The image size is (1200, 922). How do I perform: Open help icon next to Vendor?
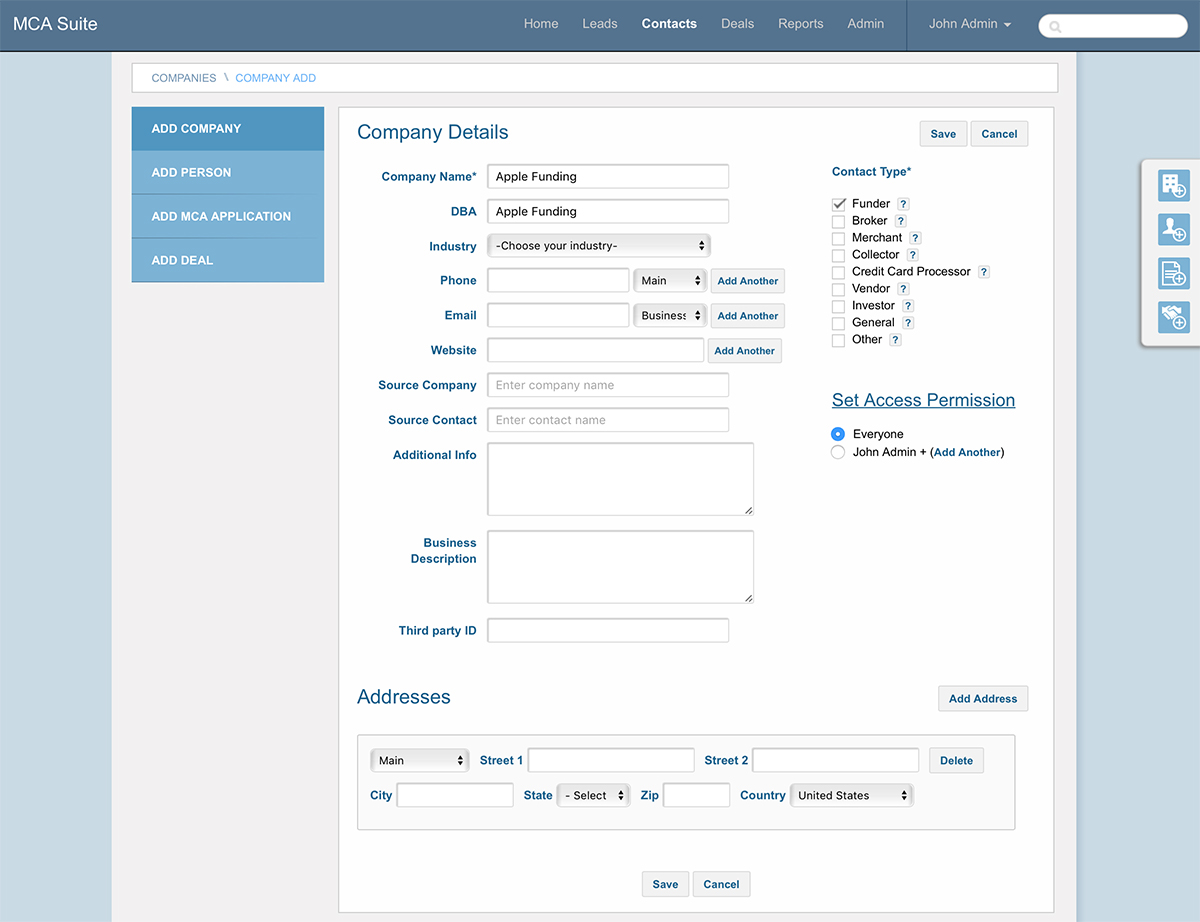(903, 289)
